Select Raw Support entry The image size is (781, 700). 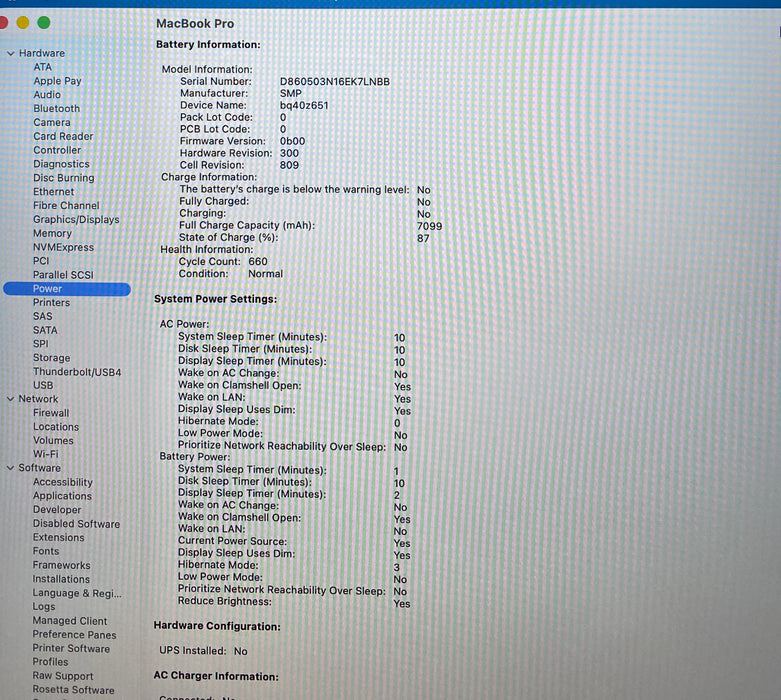(x=63, y=676)
